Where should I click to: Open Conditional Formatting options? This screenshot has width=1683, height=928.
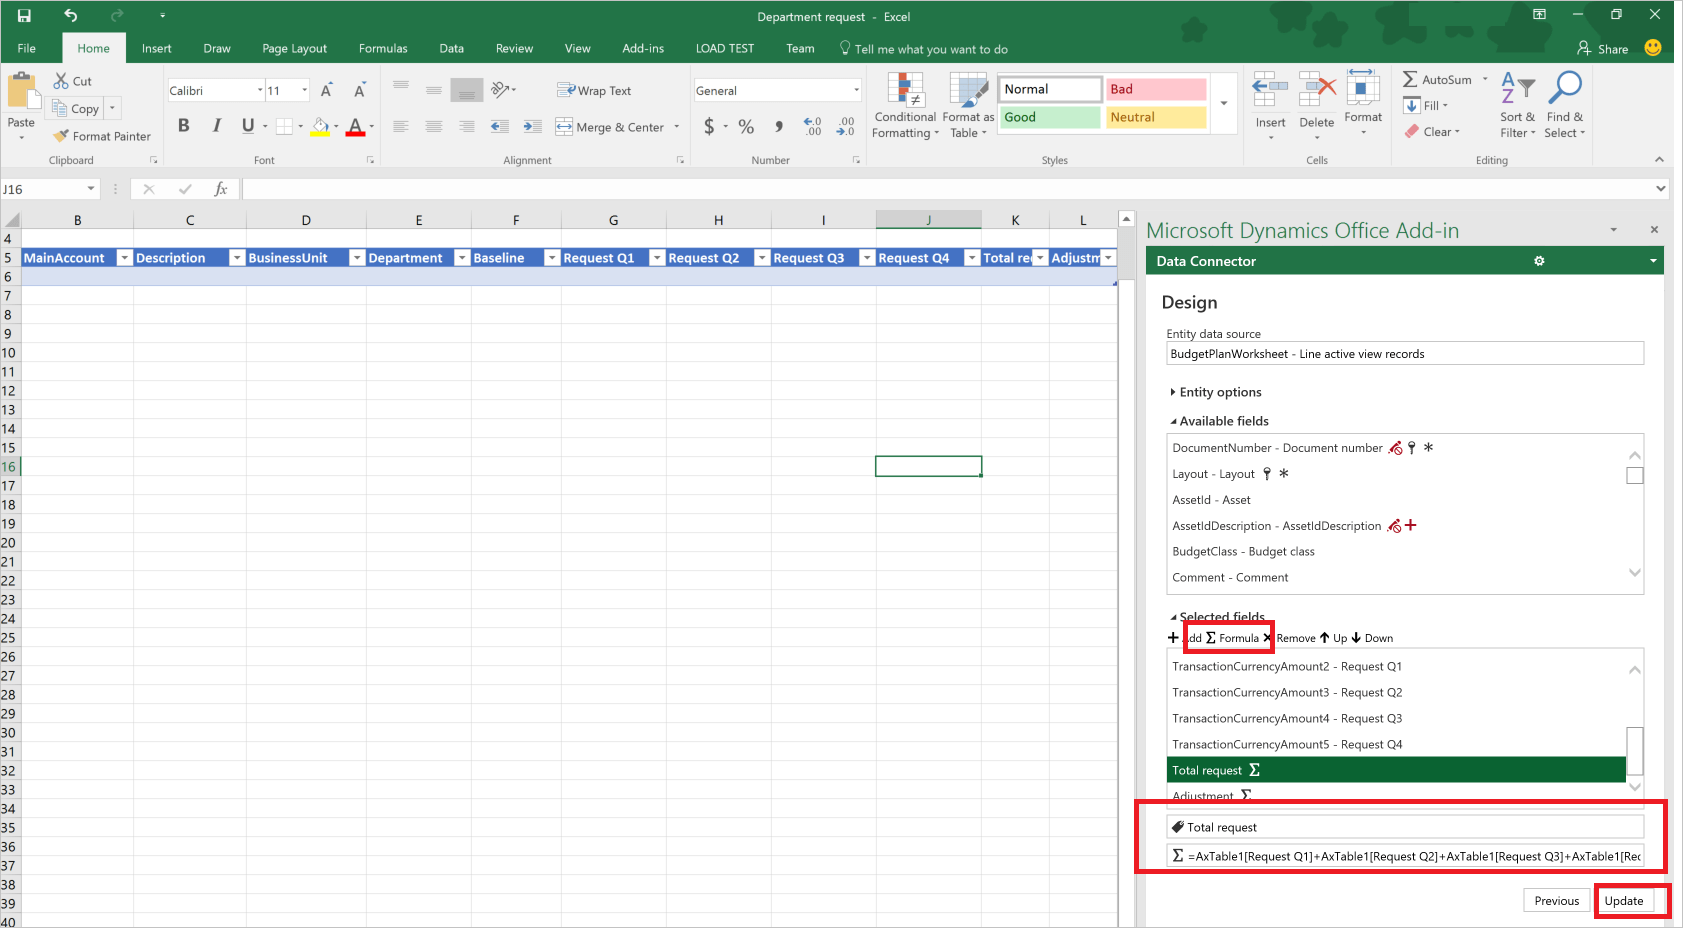click(x=903, y=105)
